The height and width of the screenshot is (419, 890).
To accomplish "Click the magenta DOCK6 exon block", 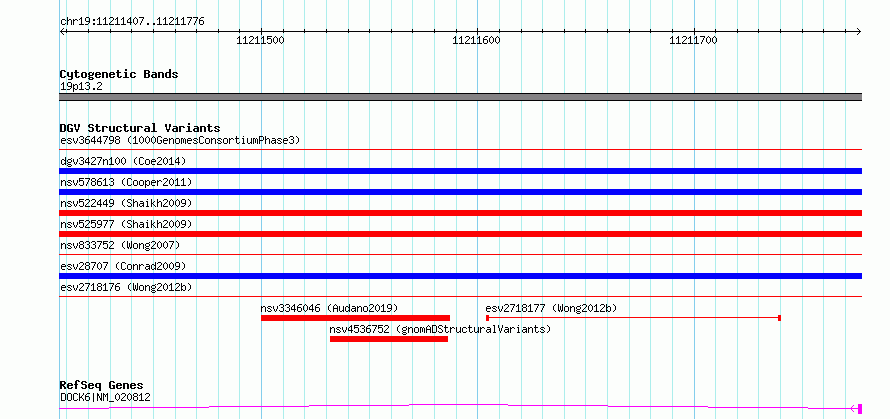I will 860,408.
